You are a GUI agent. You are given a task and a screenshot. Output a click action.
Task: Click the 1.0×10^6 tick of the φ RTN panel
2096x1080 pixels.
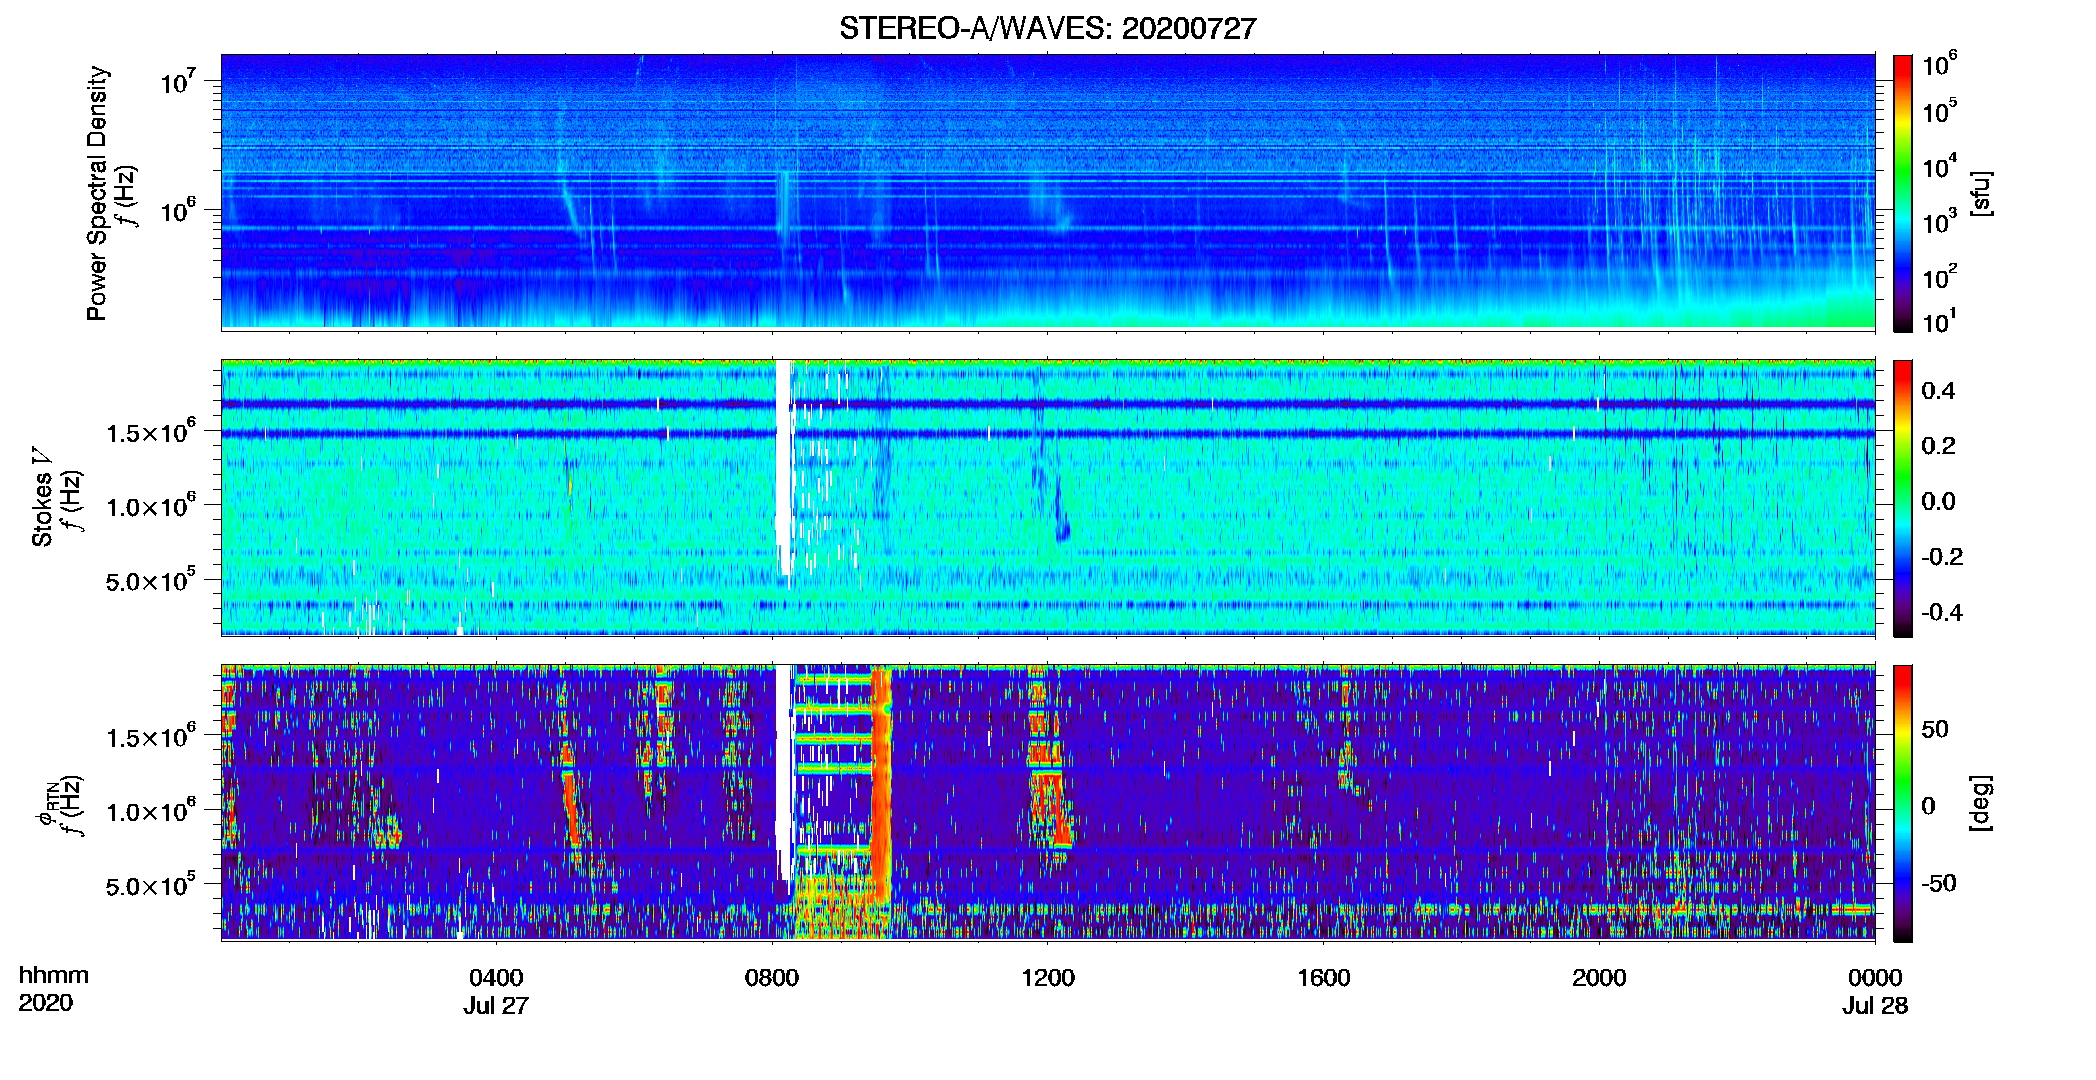coord(150,811)
